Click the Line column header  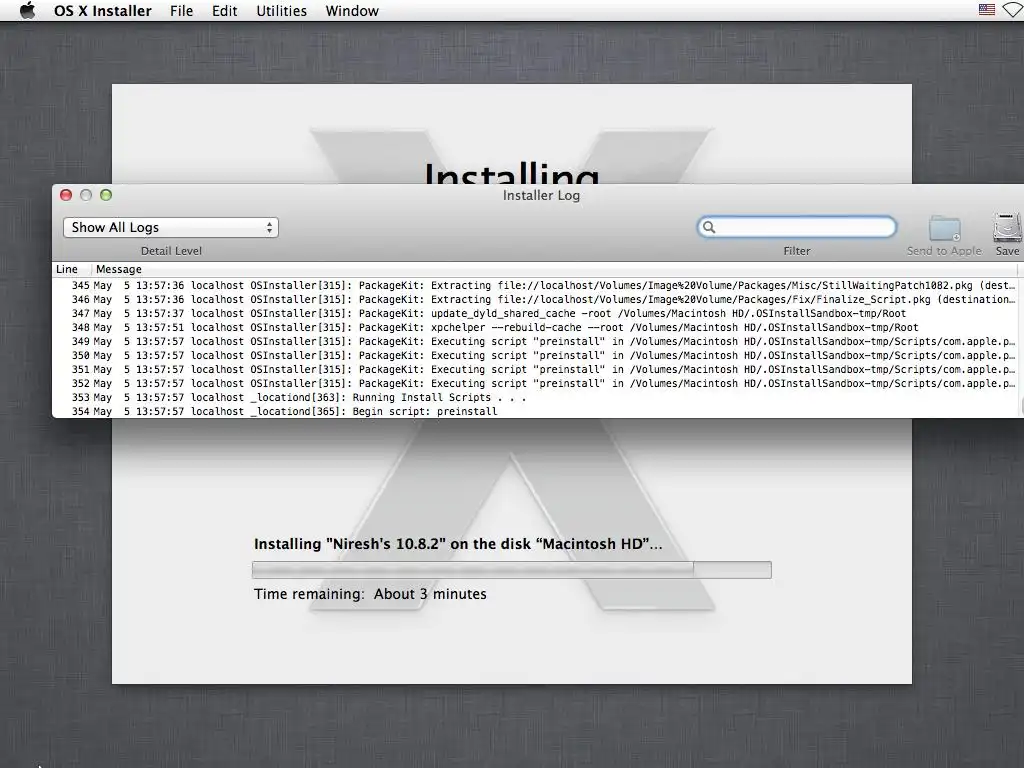point(67,269)
